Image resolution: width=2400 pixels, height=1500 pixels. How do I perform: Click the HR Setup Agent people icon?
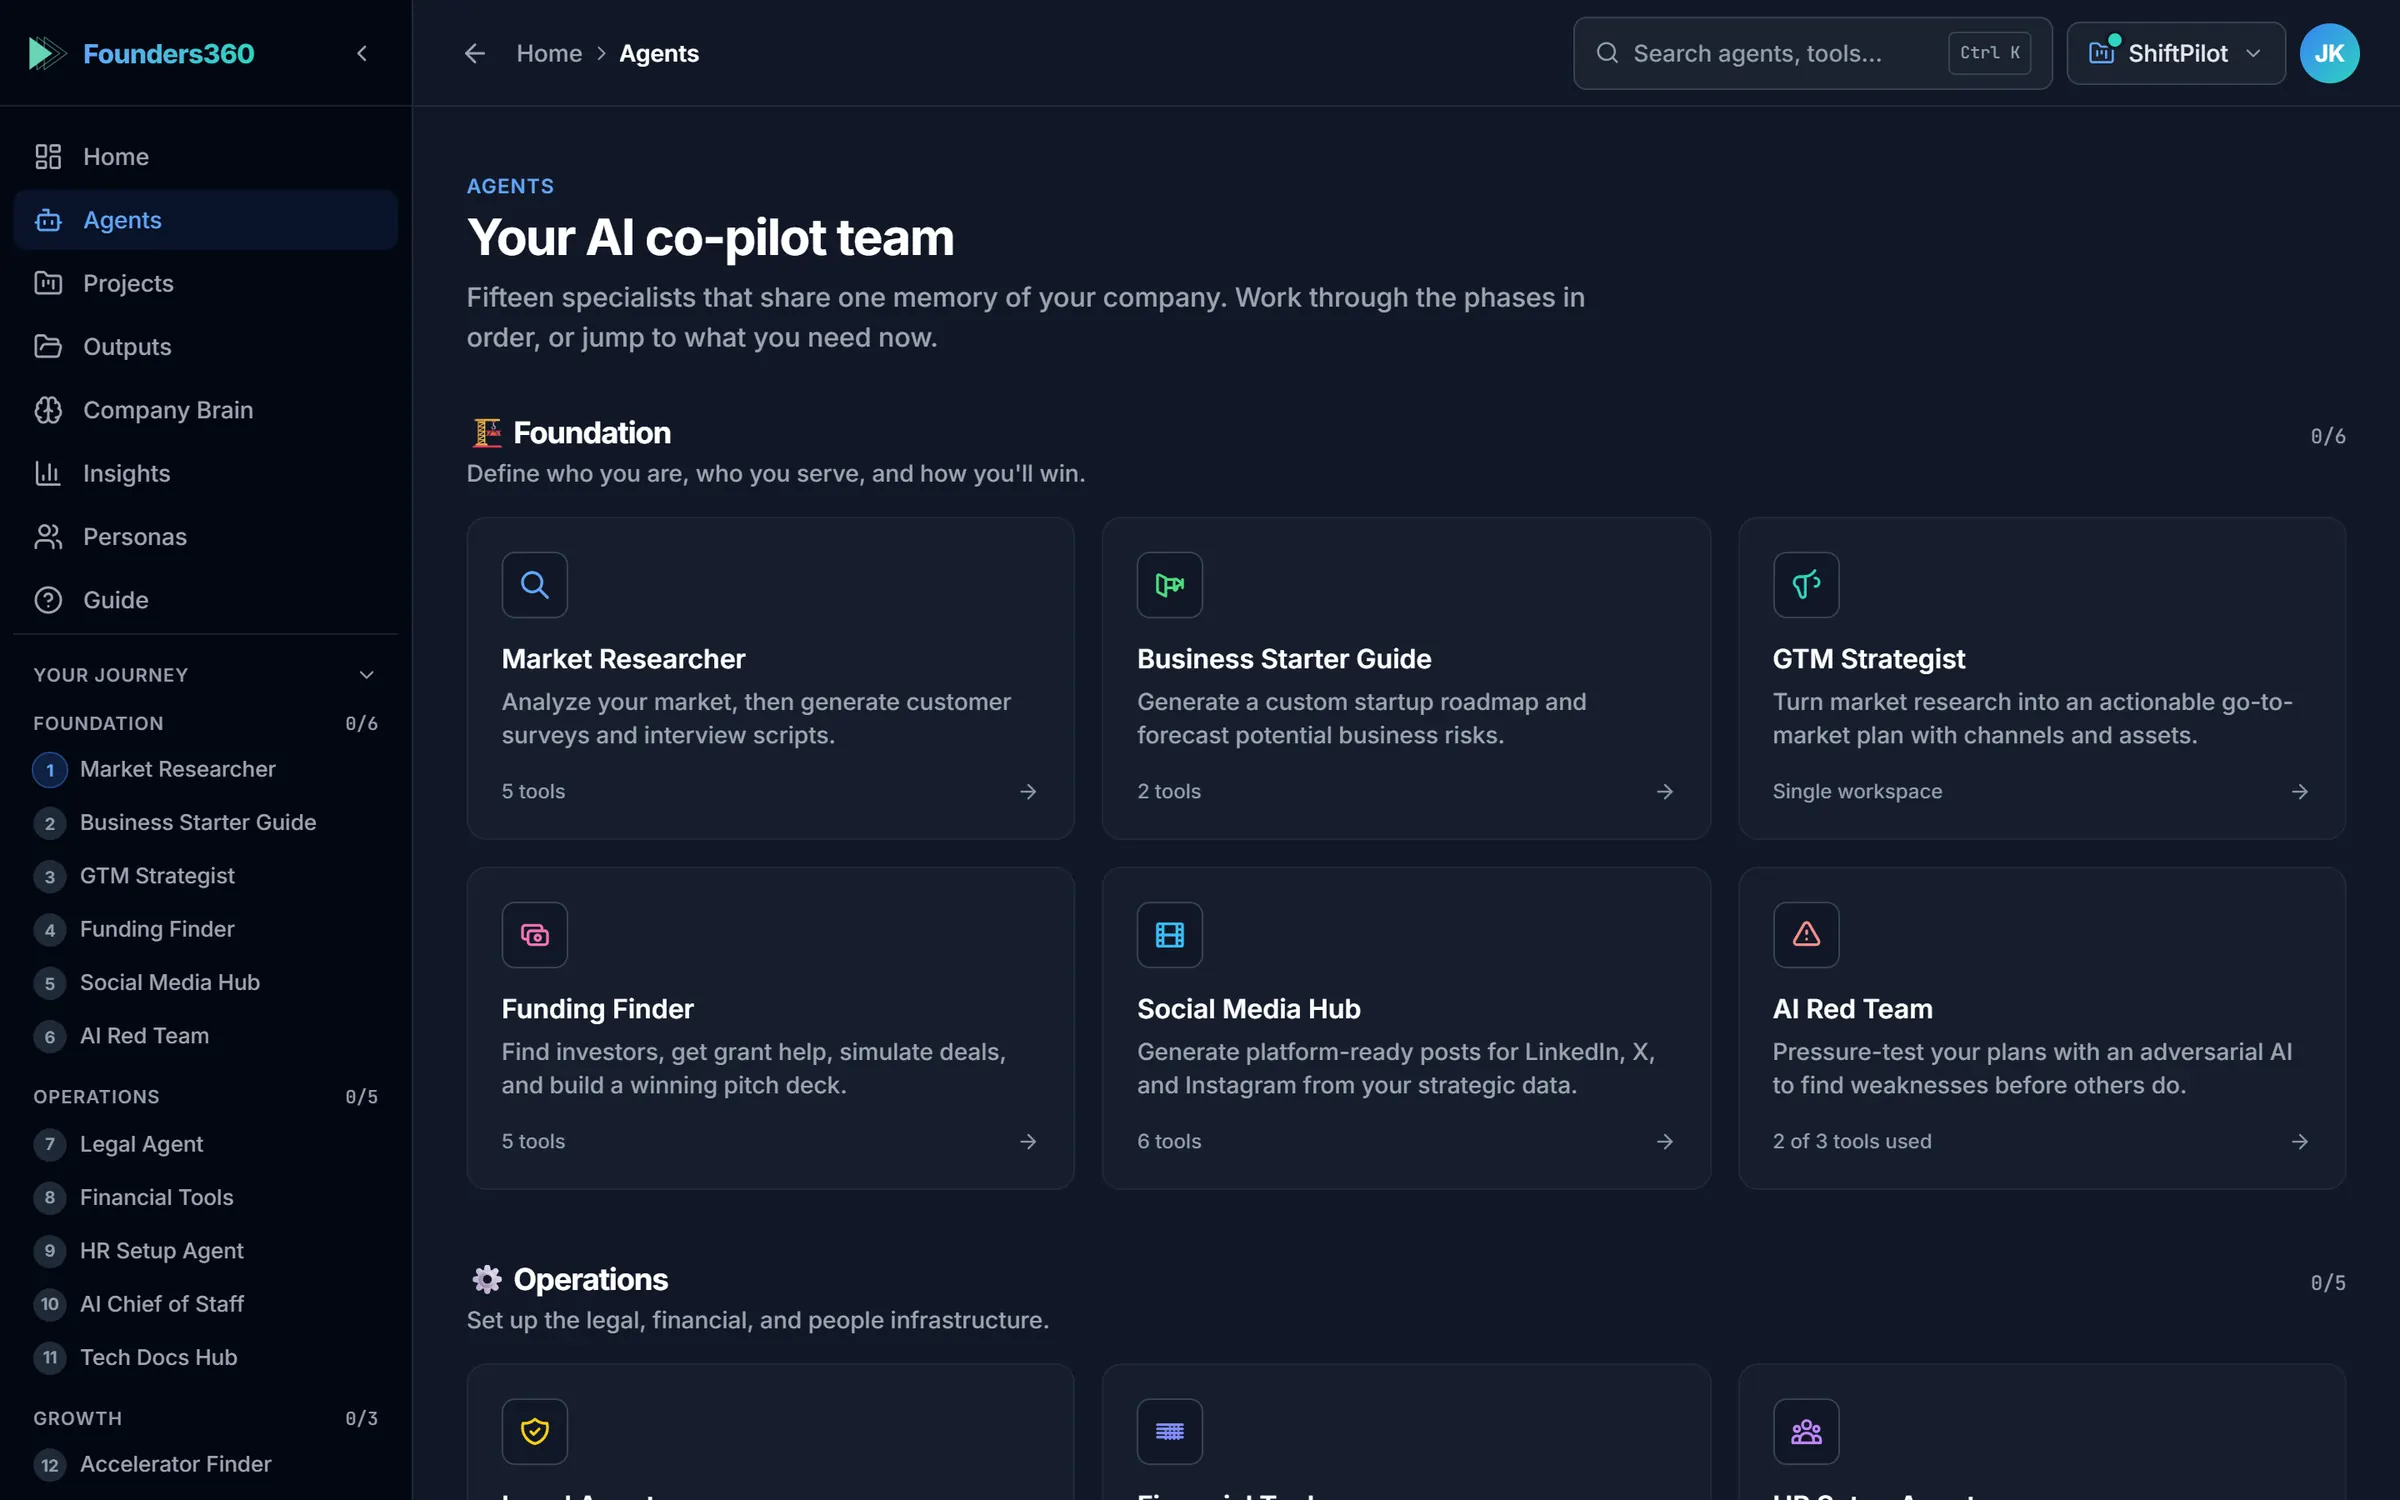1806,1431
